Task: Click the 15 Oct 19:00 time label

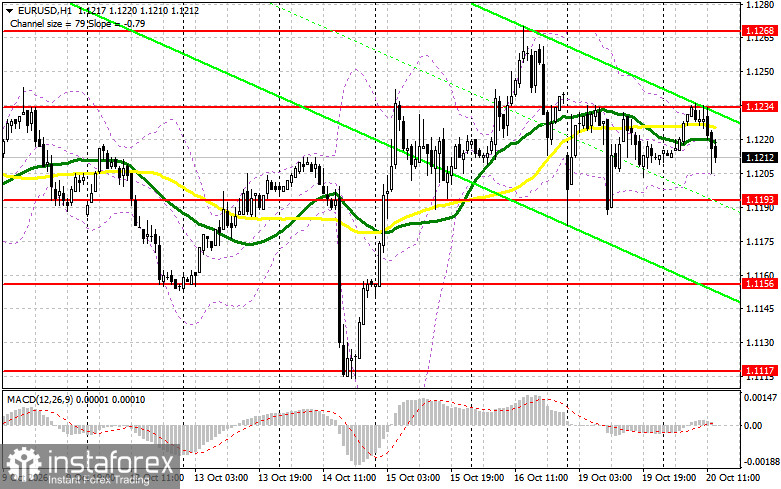Action: (x=477, y=478)
